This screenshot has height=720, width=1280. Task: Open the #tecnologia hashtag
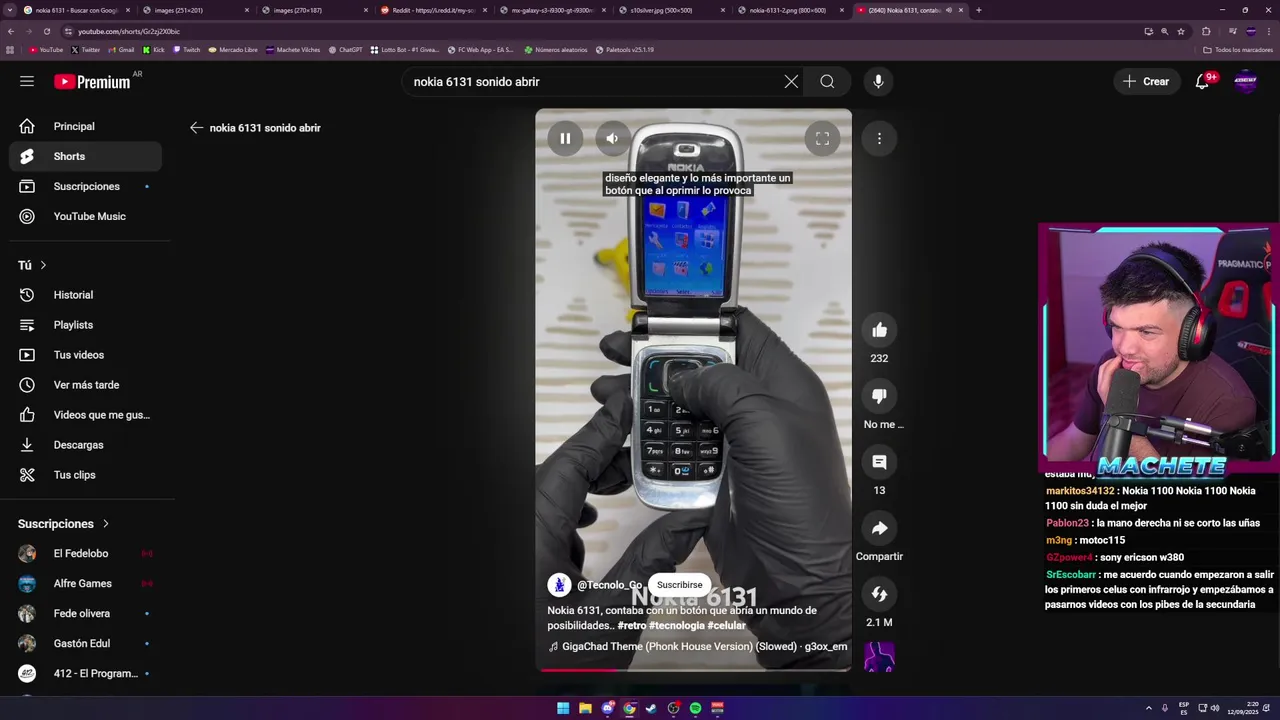coord(677,625)
